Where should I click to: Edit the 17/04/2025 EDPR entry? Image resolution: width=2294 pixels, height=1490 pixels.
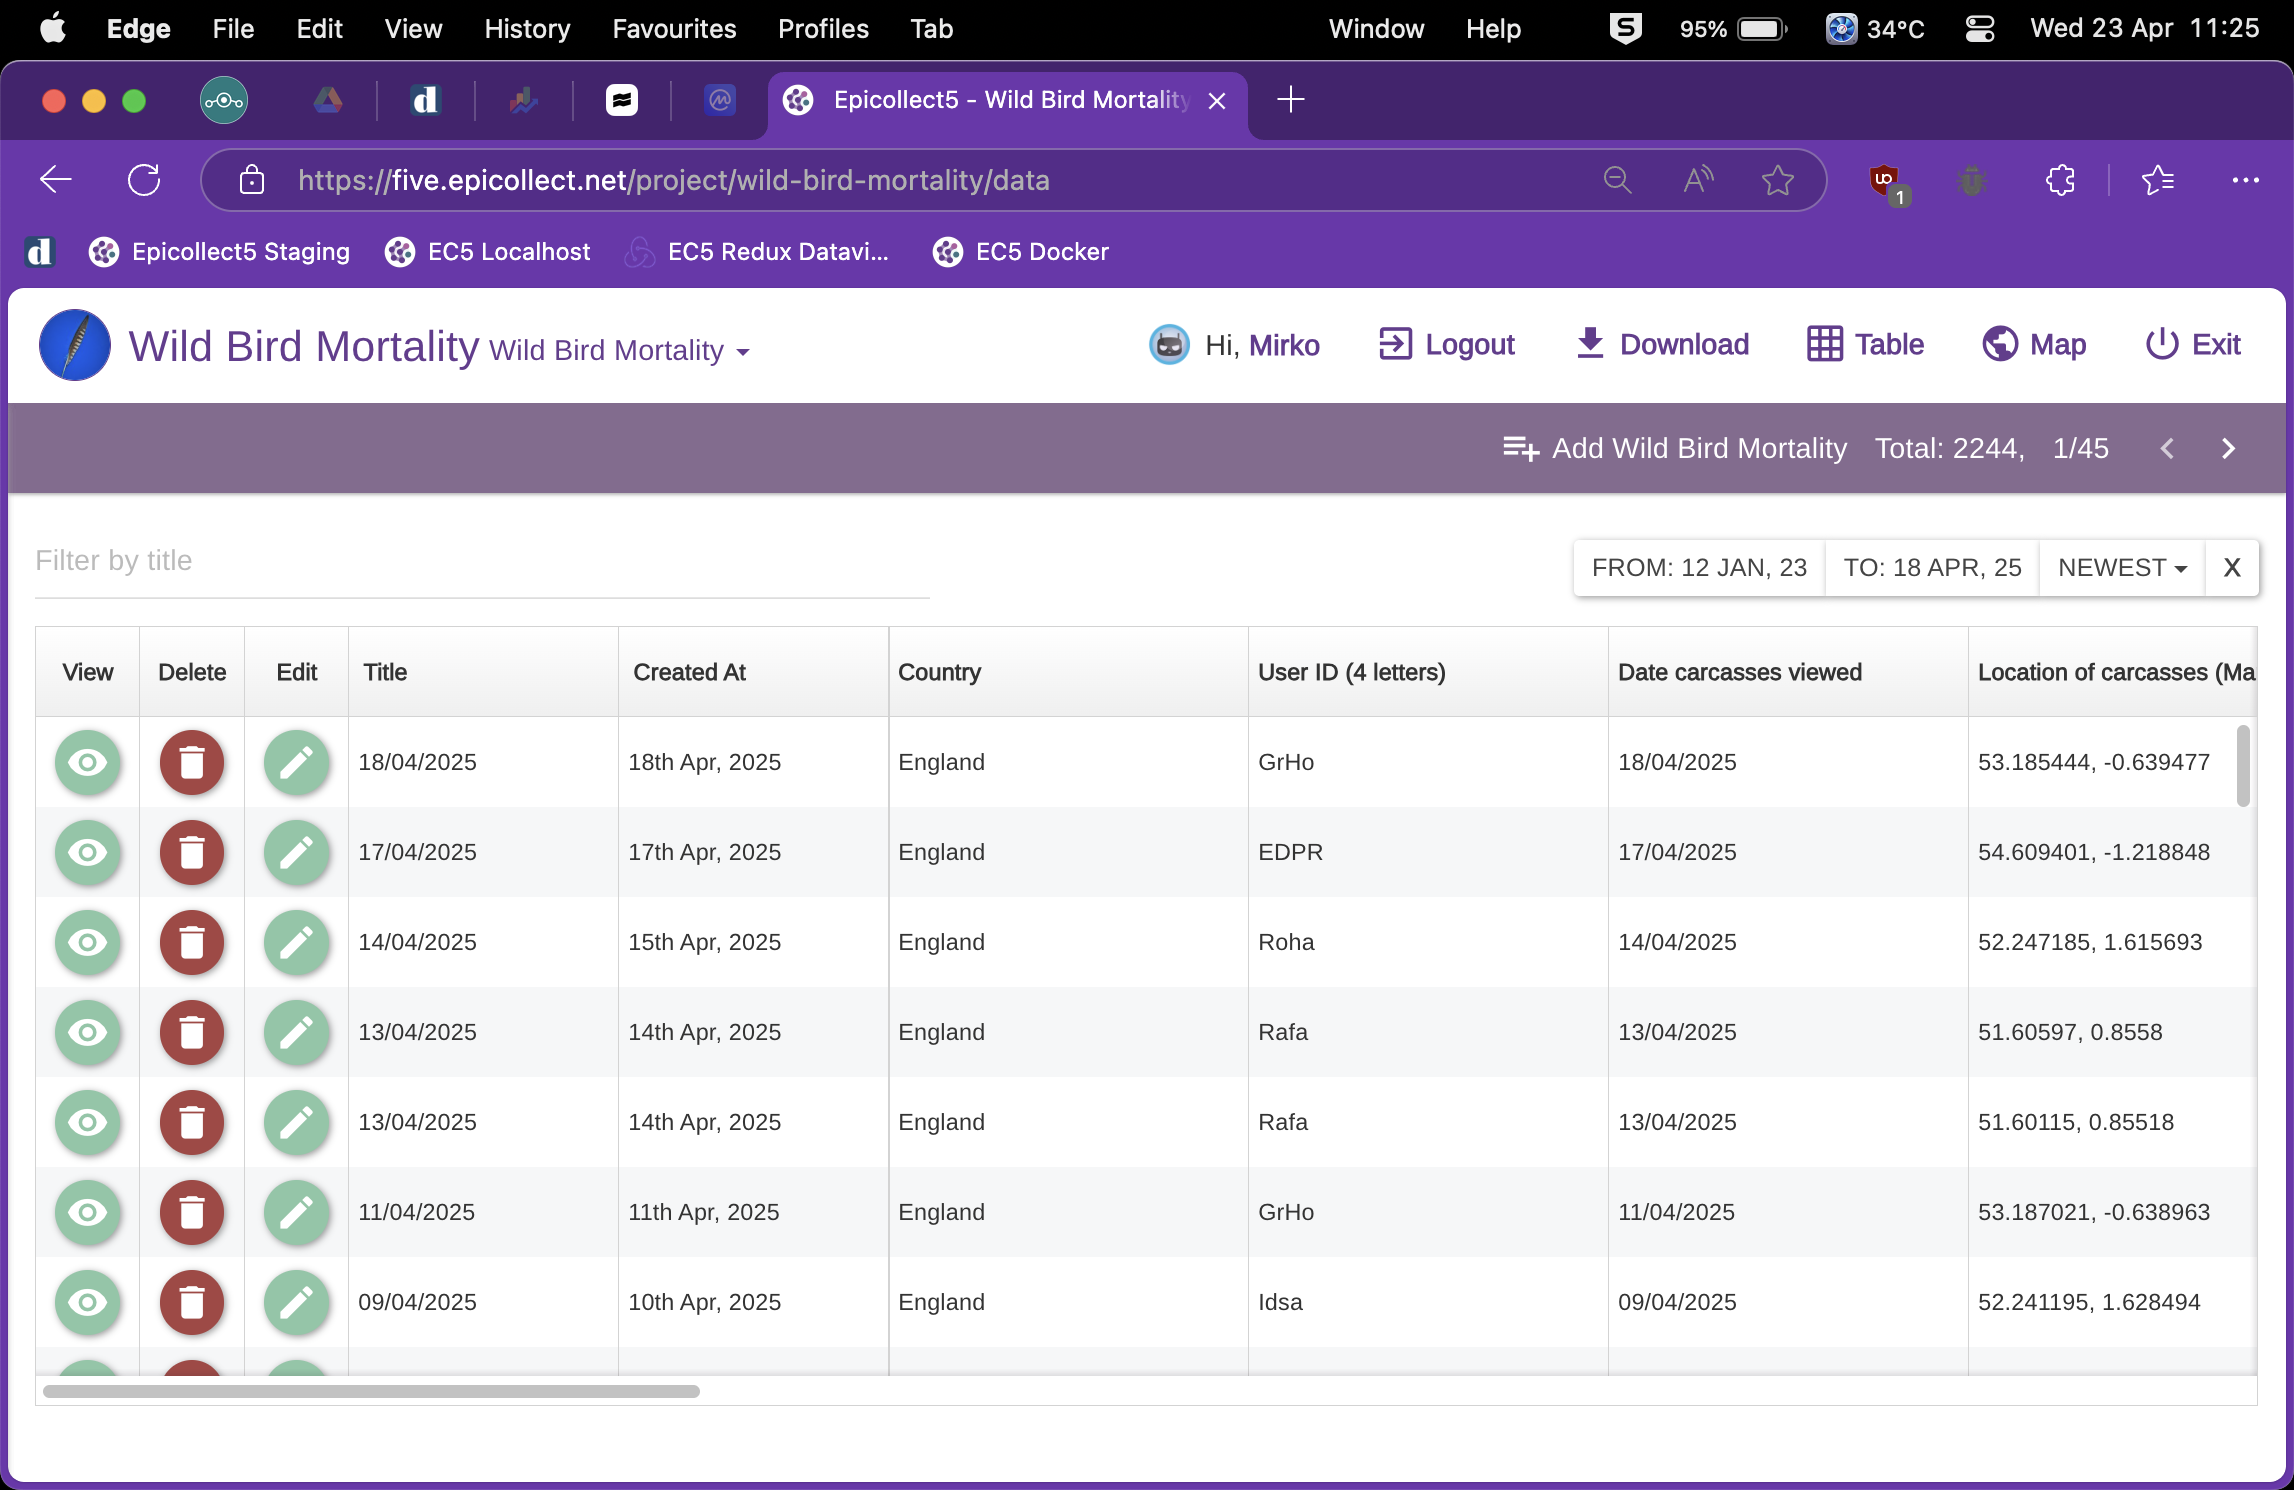[296, 852]
